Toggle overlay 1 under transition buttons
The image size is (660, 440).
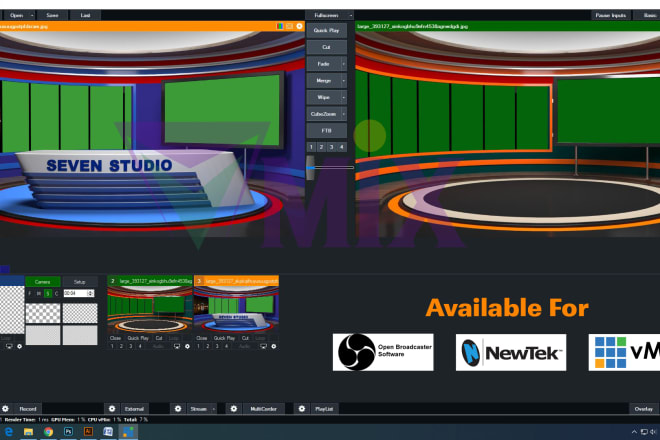(311, 147)
